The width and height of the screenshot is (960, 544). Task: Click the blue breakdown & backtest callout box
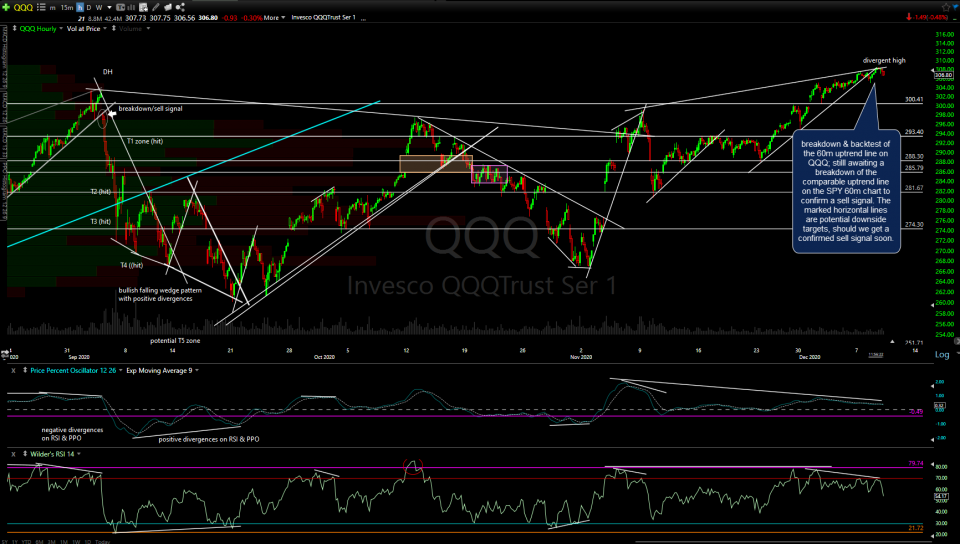pos(846,191)
